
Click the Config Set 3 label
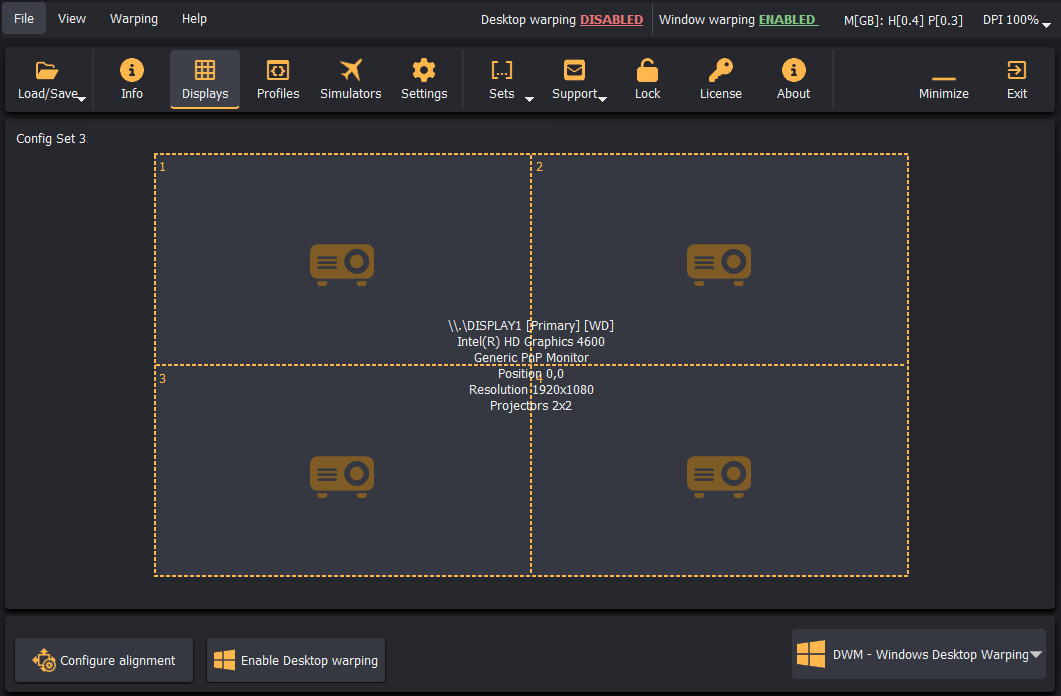click(51, 139)
